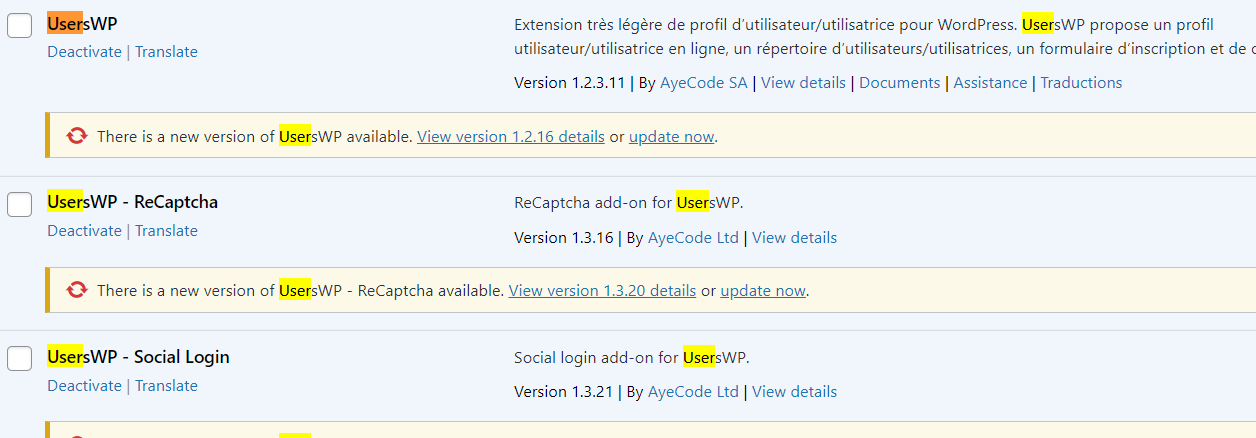Viewport: 1256px width, 438px height.
Task: Deactivate the UsersWP plugin
Action: [84, 52]
